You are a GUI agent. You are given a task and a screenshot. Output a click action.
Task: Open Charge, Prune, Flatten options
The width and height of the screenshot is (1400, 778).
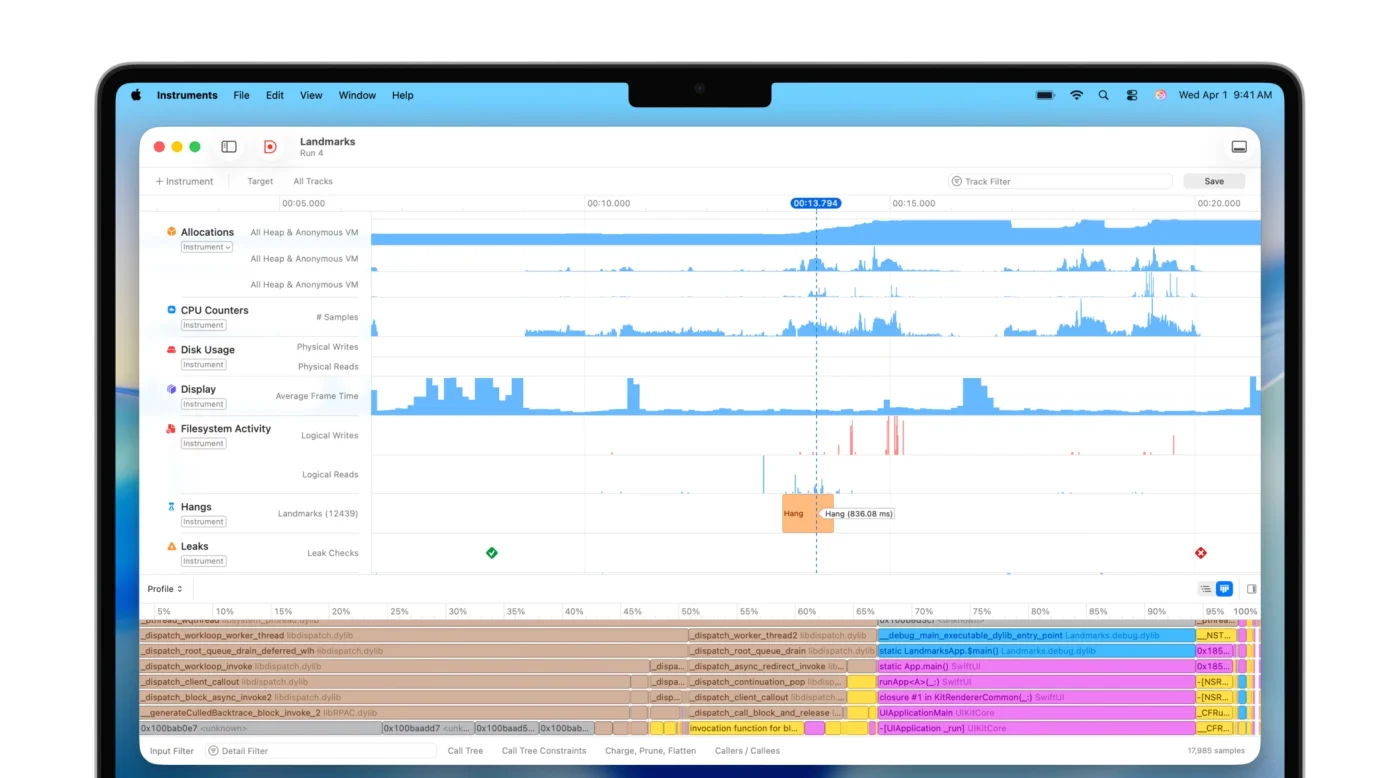[x=650, y=751]
